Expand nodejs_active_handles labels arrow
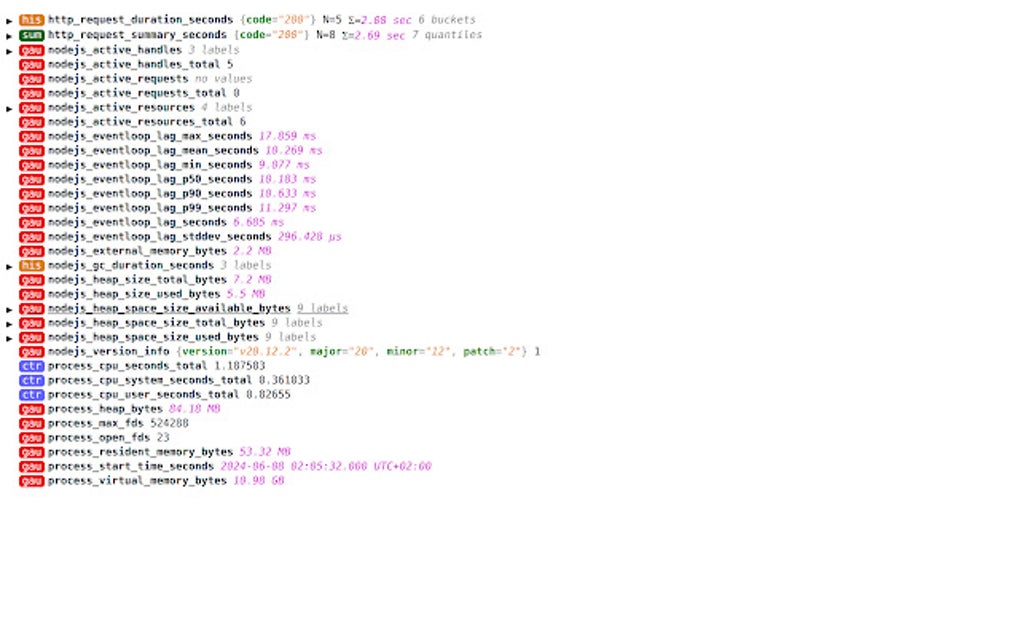The width and height of the screenshot is (1020, 638). pos(9,51)
